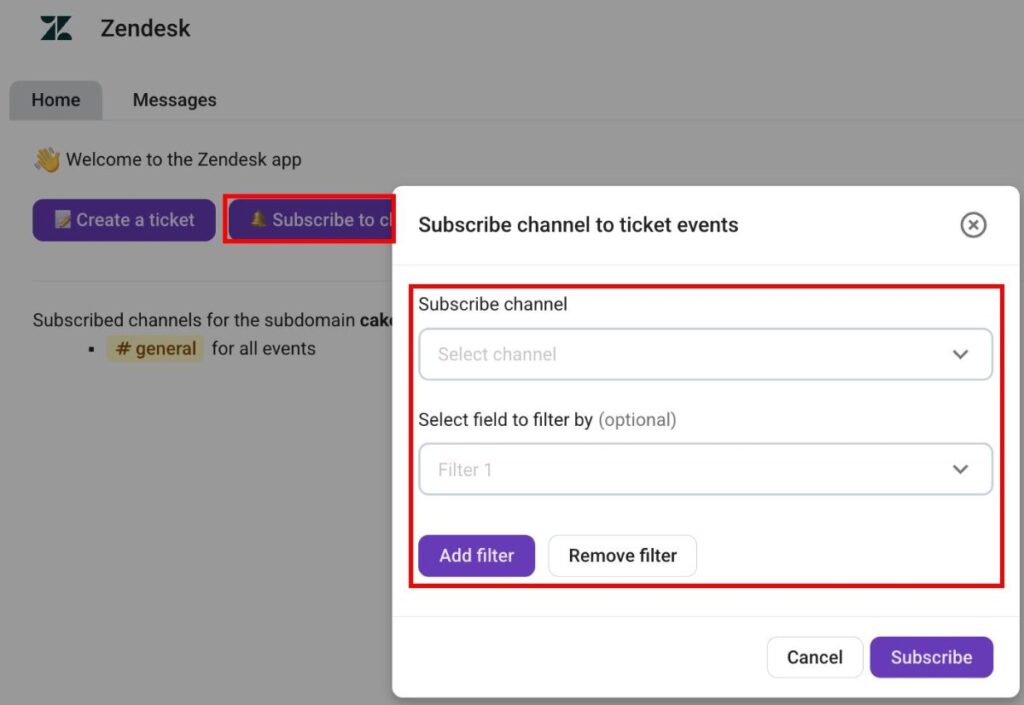Click the Select channel placeholder text

point(497,354)
